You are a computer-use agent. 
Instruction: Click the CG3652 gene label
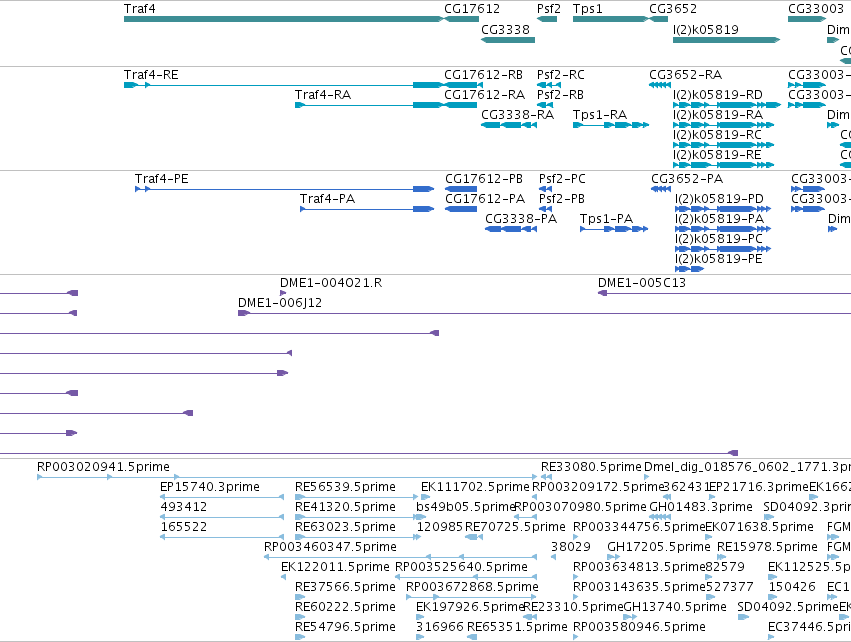pos(673,9)
